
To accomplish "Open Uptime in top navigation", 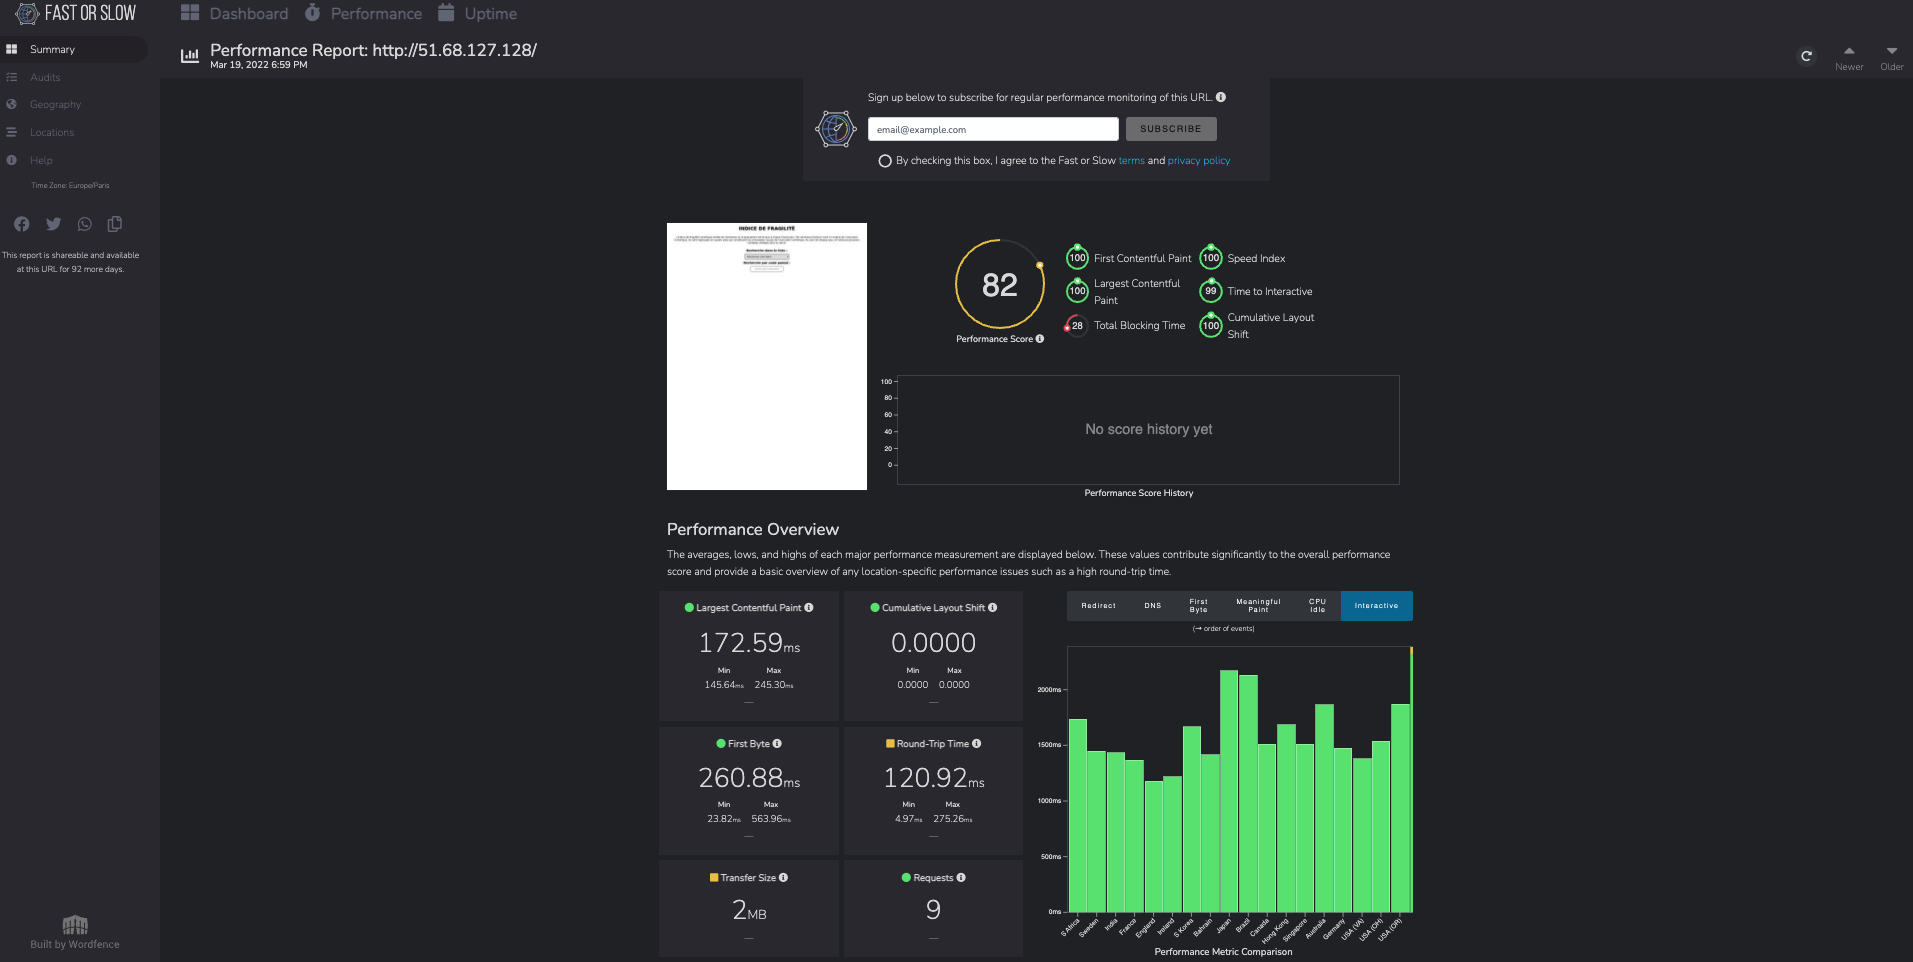I will pos(478,13).
